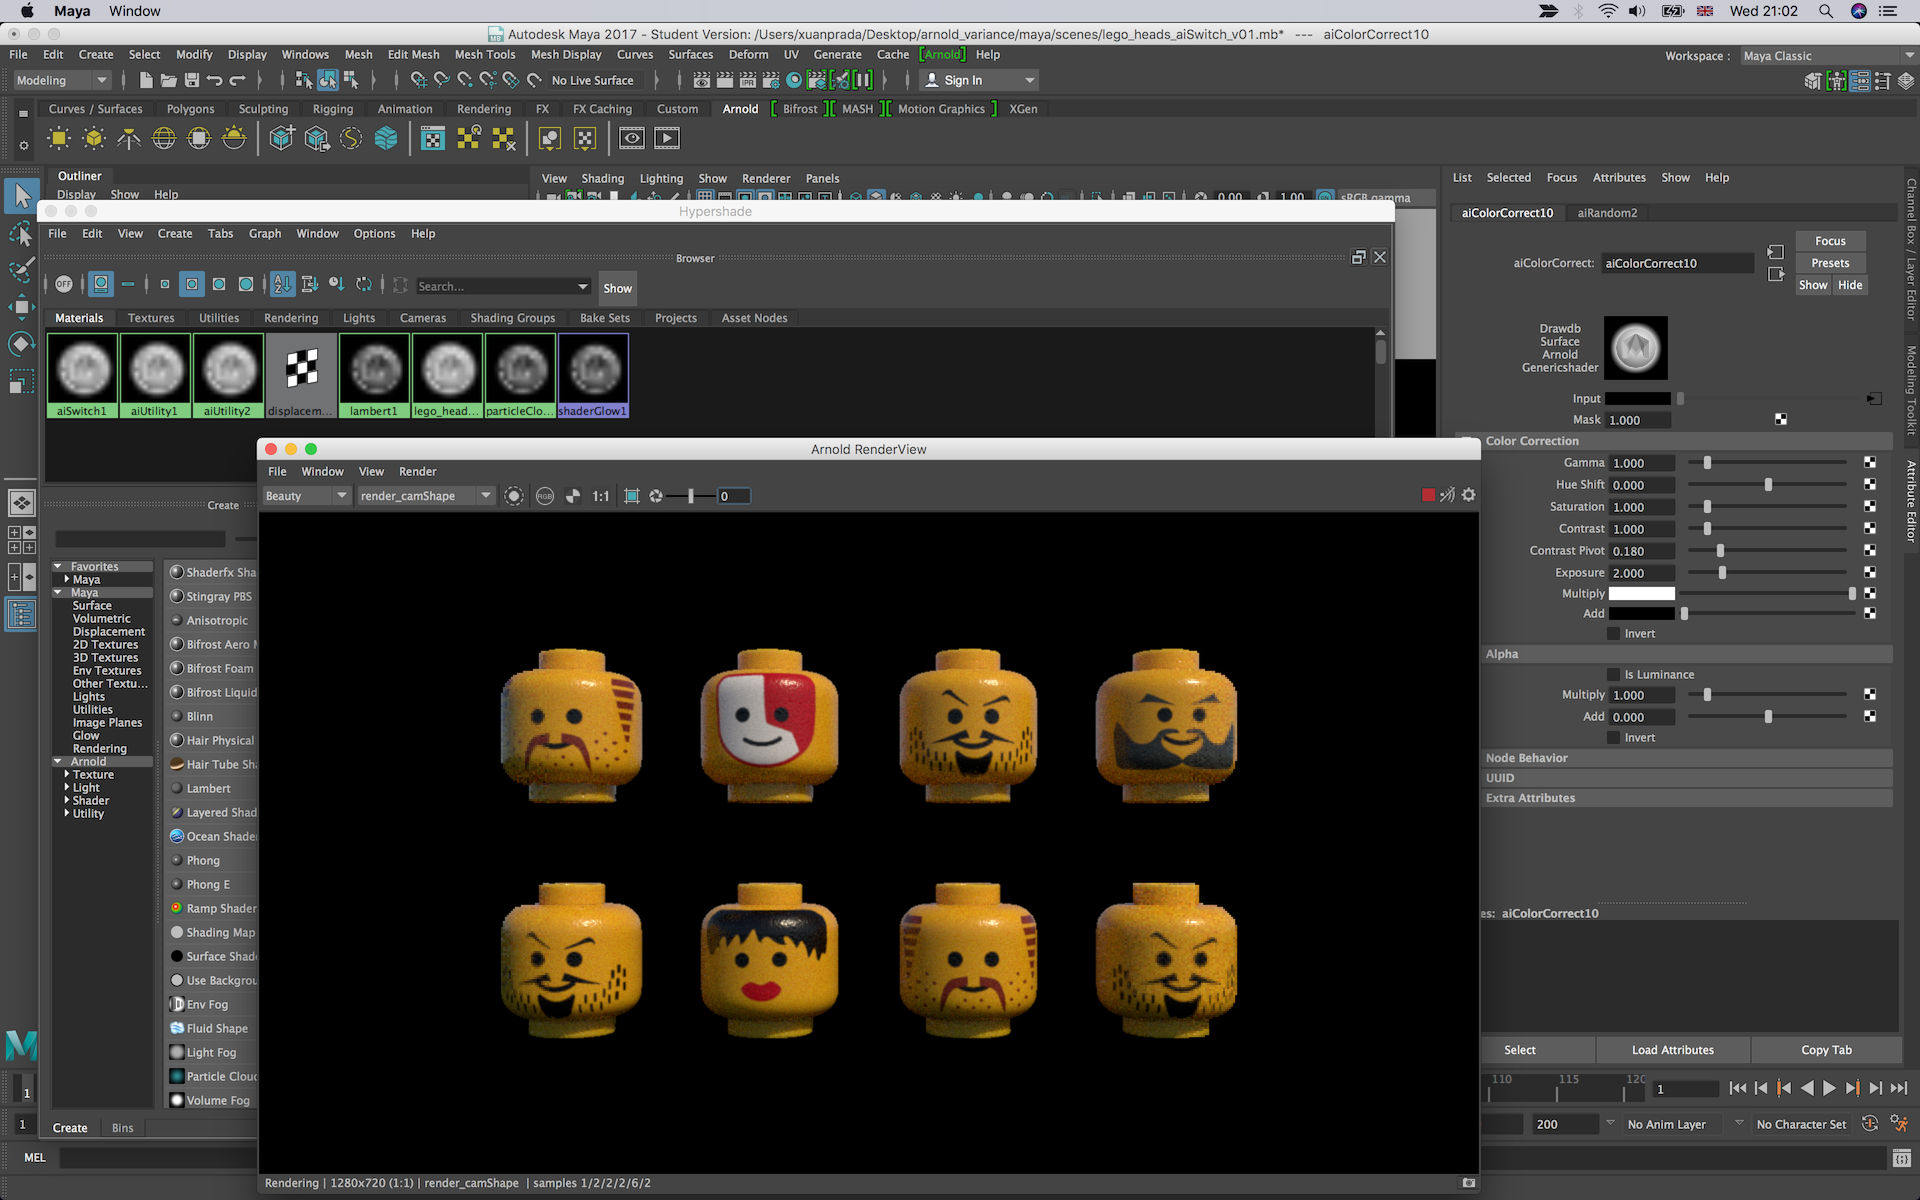Click the Save Scene disk icon
Screen dimensions: 1920x1200
192,80
